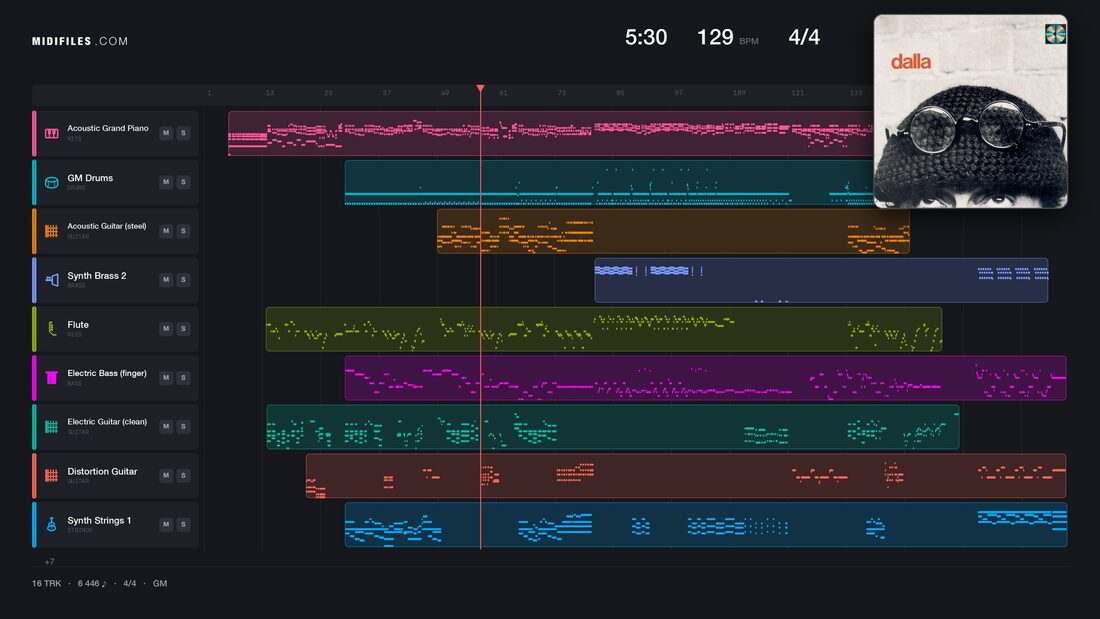The image size is (1100, 619).
Task: Jump to bar 97 on the ruler
Action: [678, 93]
